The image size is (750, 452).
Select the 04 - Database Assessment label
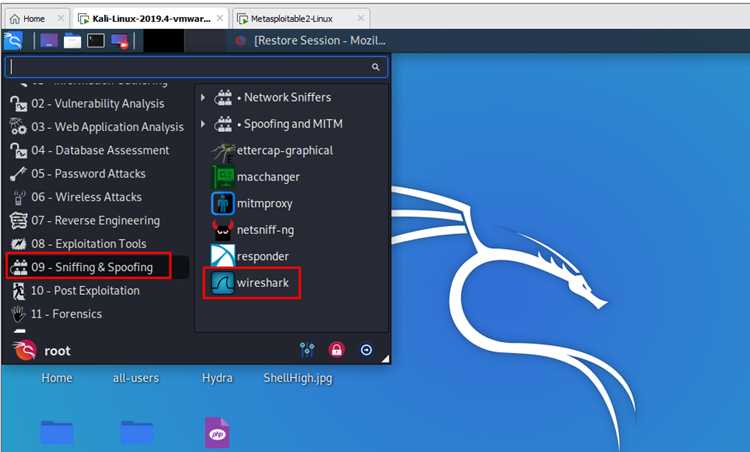[100, 150]
